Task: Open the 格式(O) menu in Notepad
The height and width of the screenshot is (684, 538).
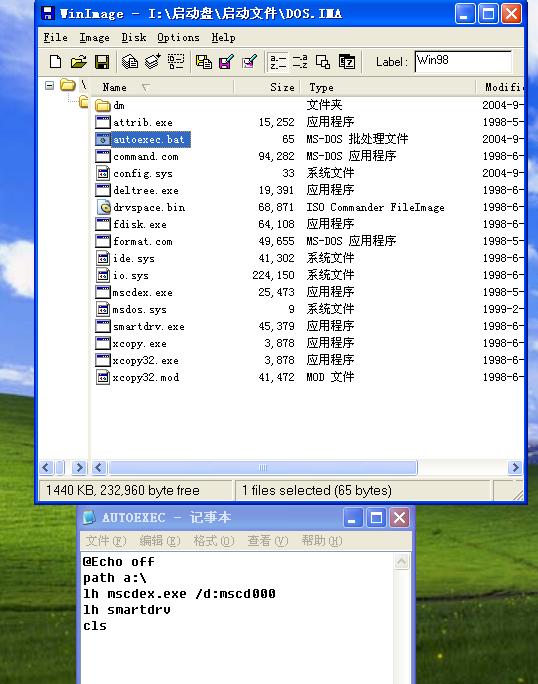Action: (214, 541)
